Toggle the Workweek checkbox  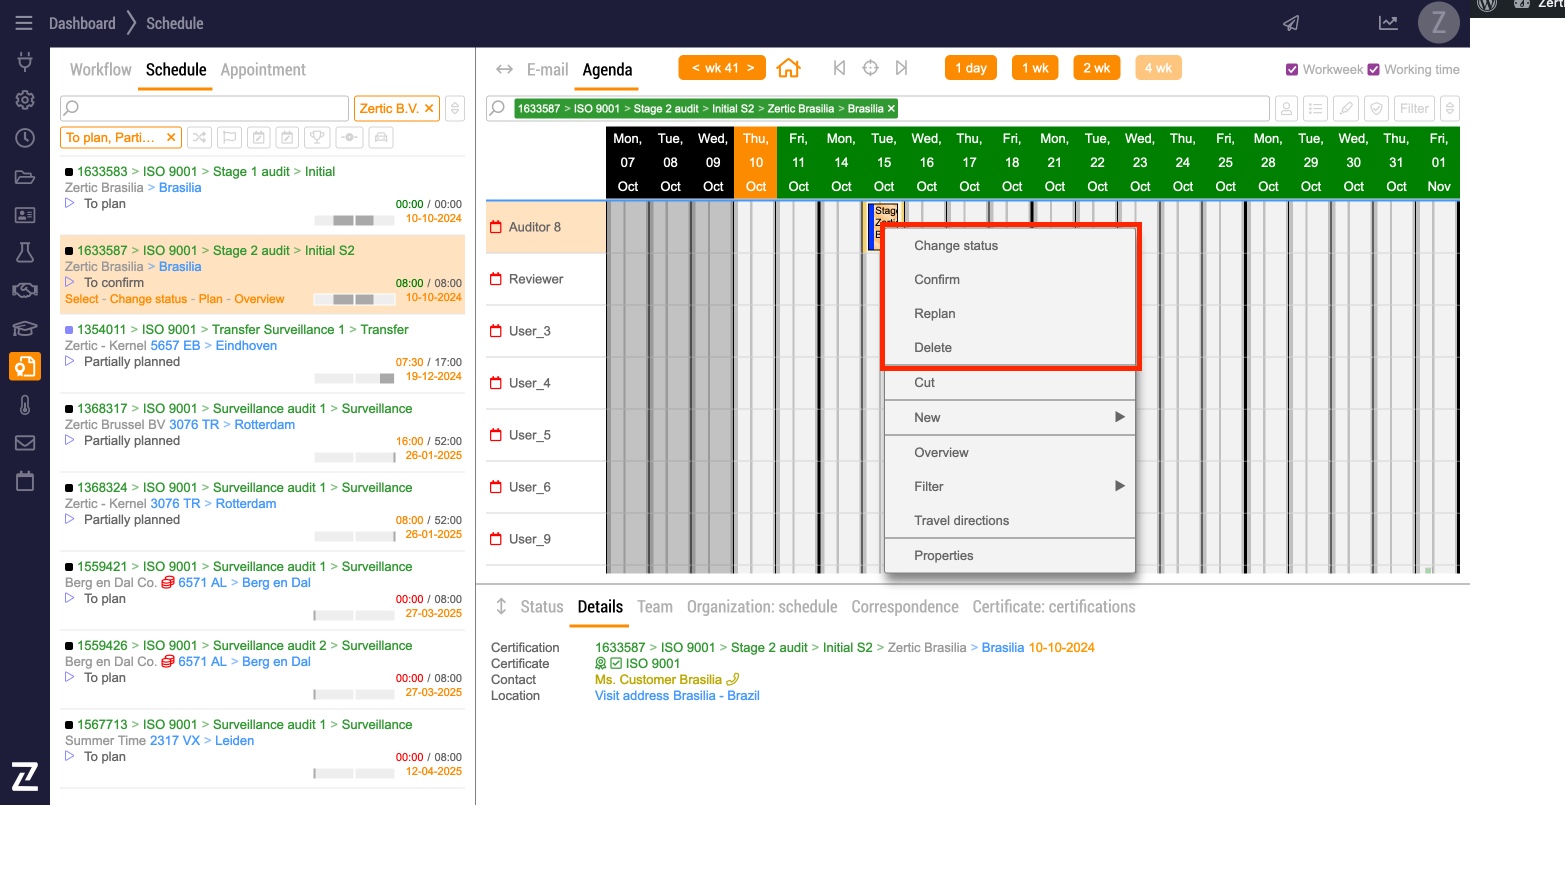pos(1292,70)
